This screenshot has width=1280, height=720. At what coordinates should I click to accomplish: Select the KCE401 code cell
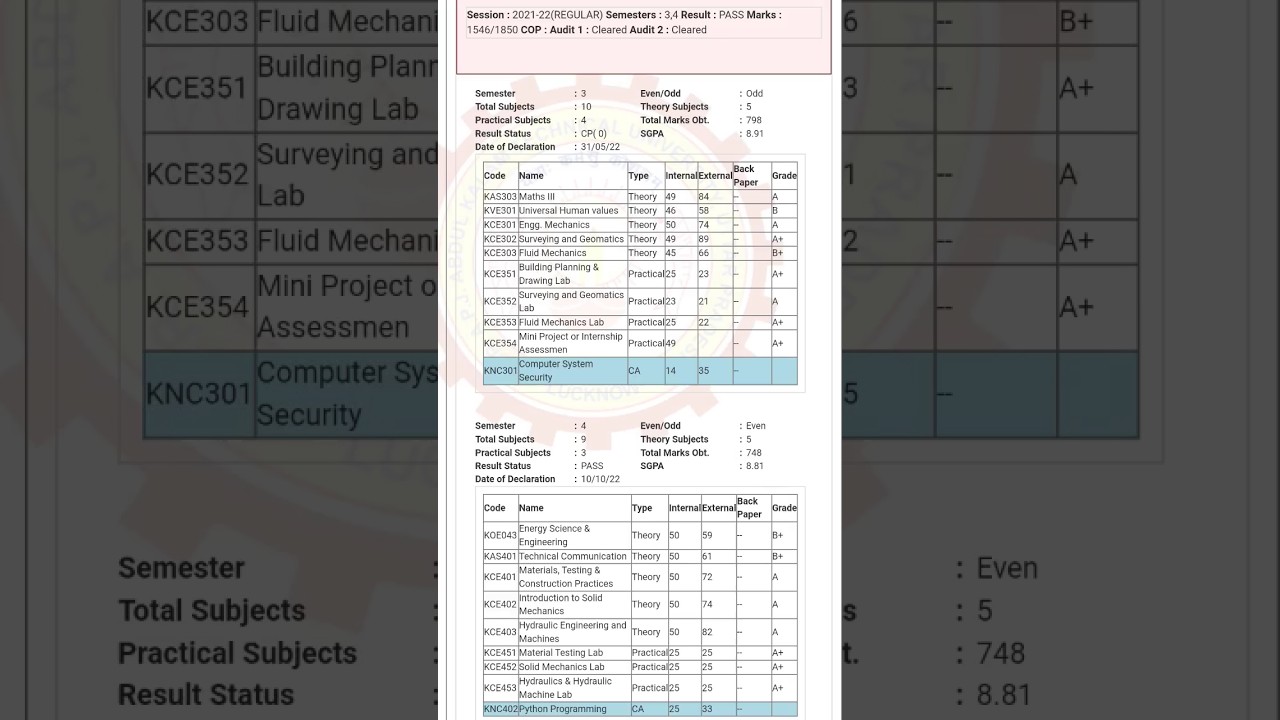[500, 577]
